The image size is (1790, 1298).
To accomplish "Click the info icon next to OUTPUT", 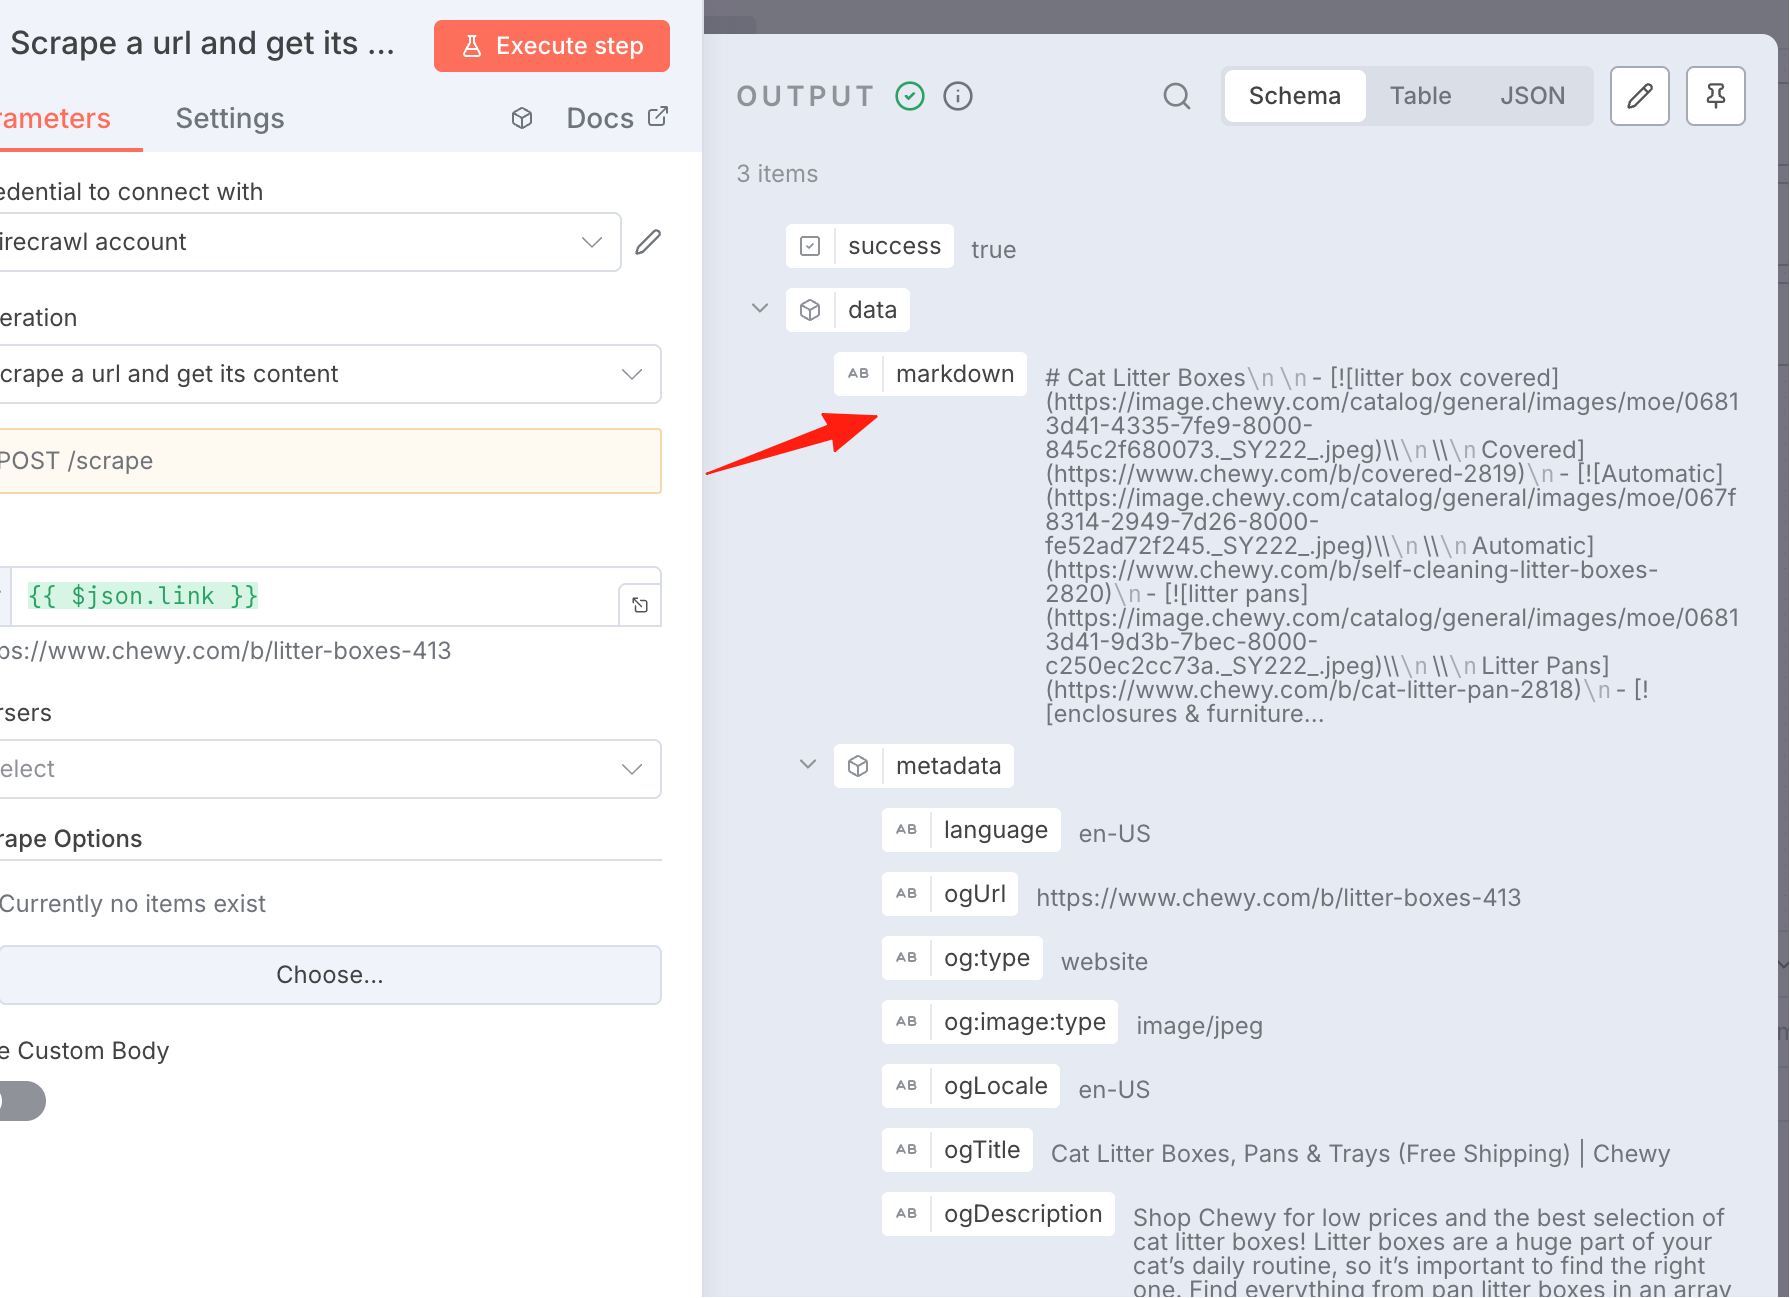I will pos(958,96).
